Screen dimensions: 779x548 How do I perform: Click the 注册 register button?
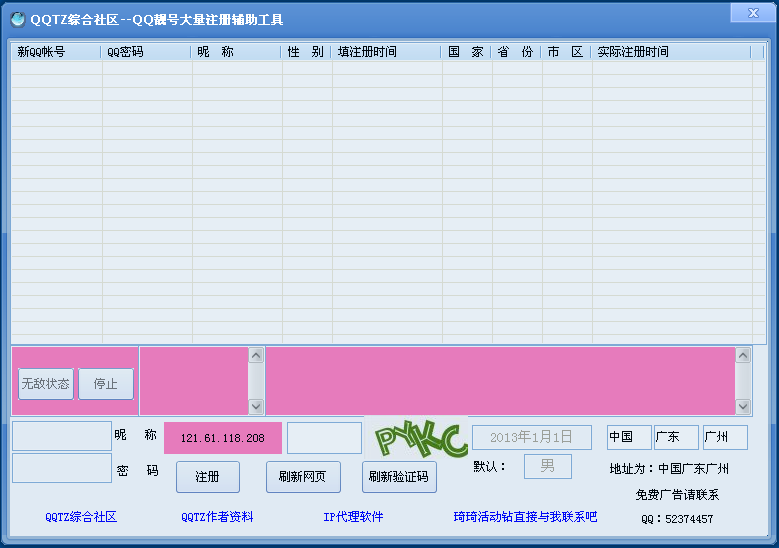point(208,477)
